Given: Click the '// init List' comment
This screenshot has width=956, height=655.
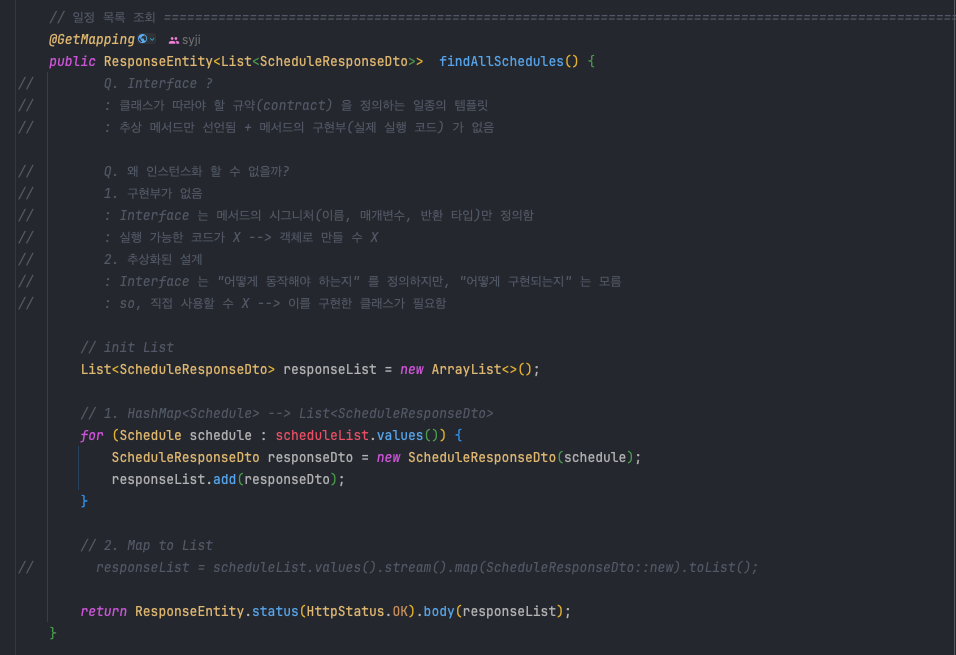Looking at the screenshot, I should (x=127, y=348).
